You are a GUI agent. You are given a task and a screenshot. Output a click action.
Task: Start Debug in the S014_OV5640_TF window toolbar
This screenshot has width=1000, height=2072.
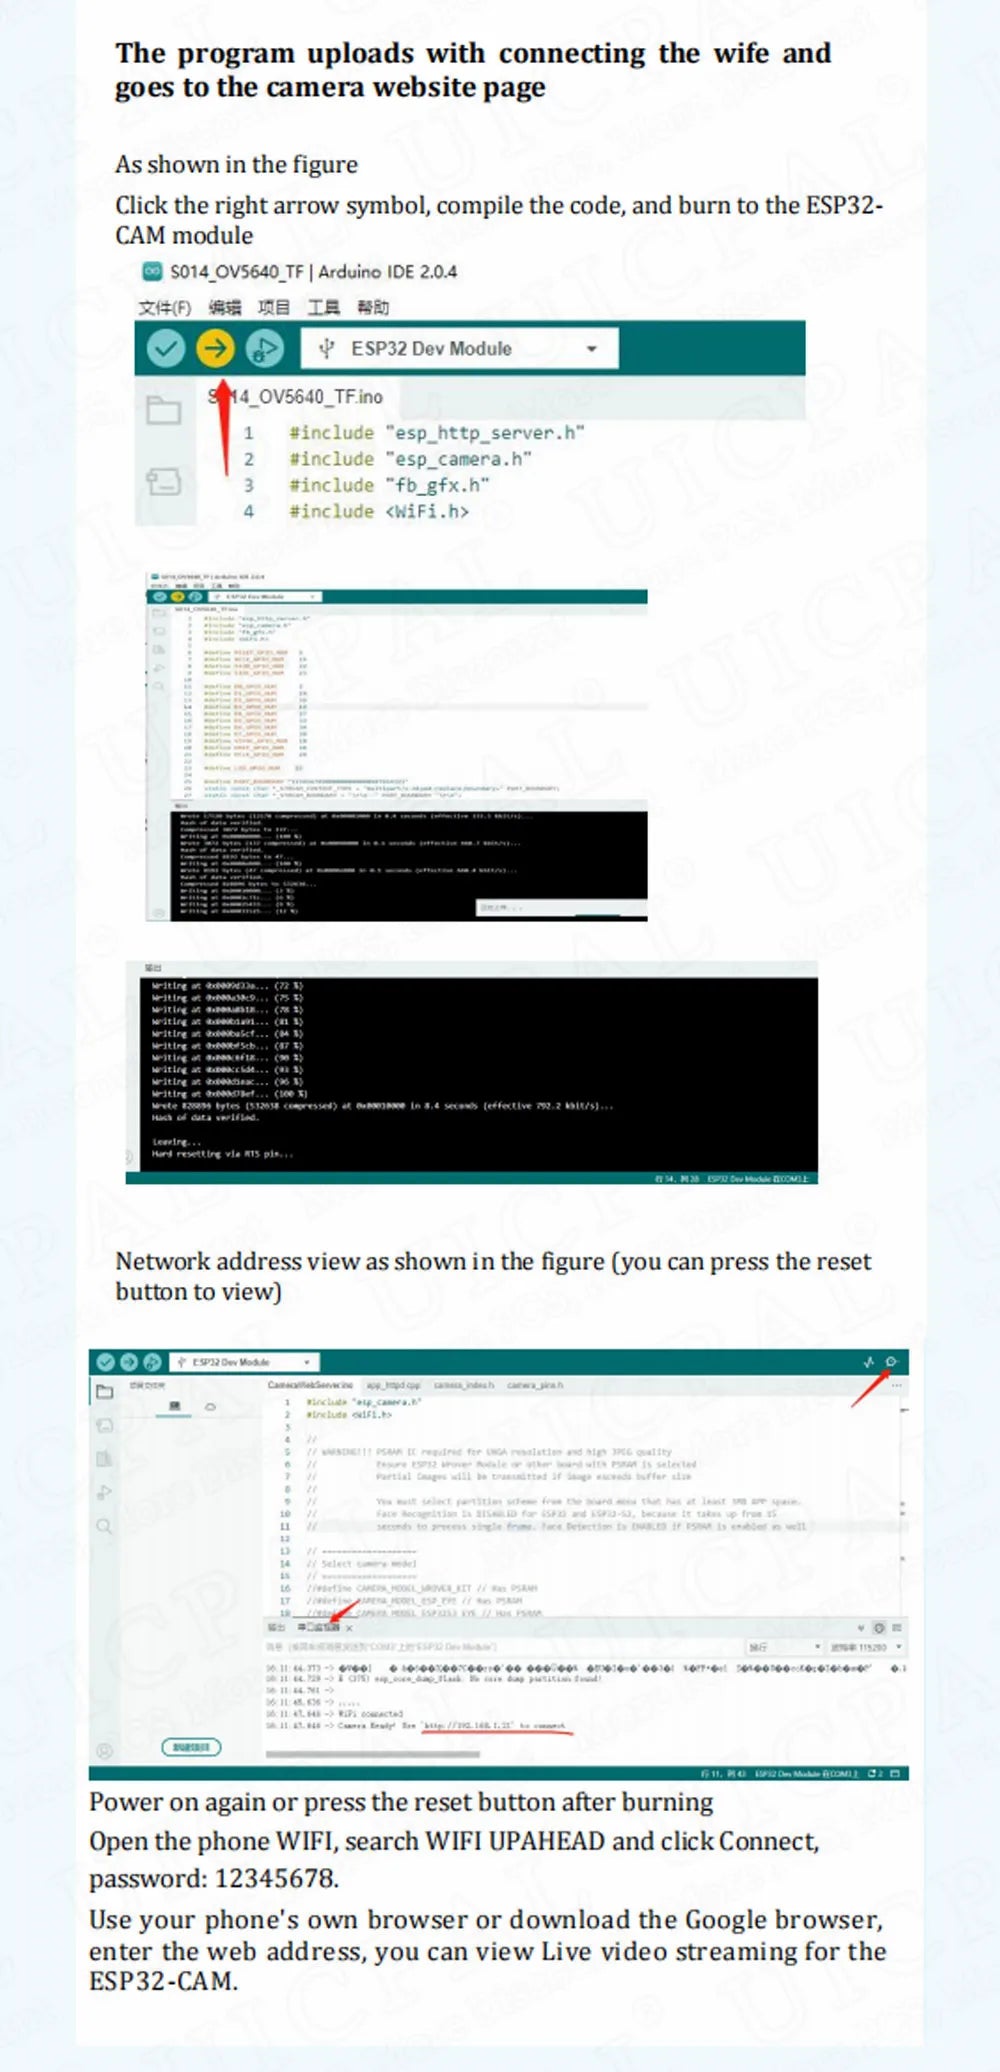264,348
